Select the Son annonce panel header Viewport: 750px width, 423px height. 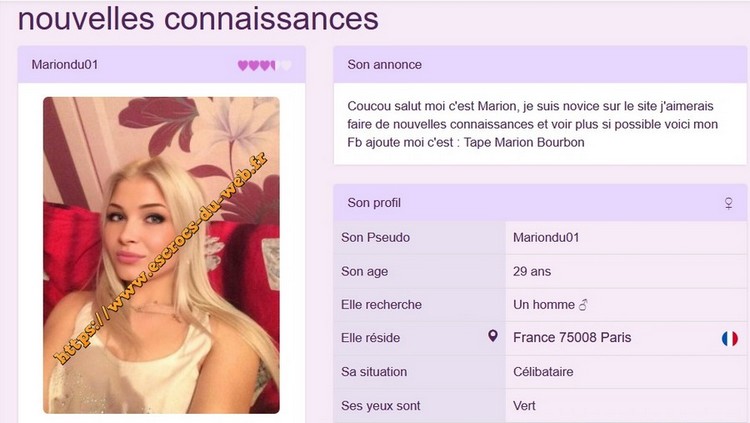[x=540, y=65]
